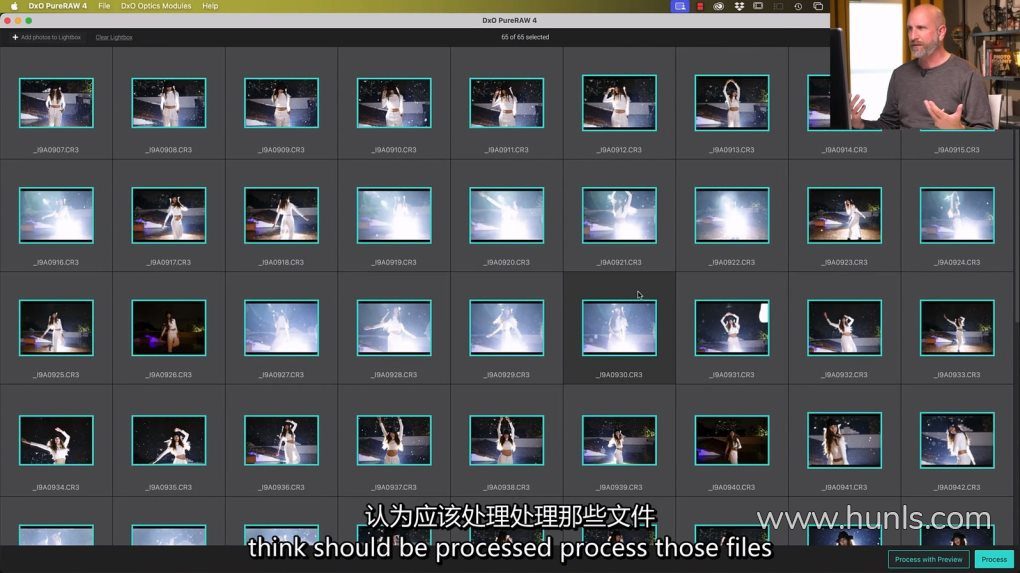
Task: Select thumbnail _I9A0933.CR3
Action: [957, 328]
